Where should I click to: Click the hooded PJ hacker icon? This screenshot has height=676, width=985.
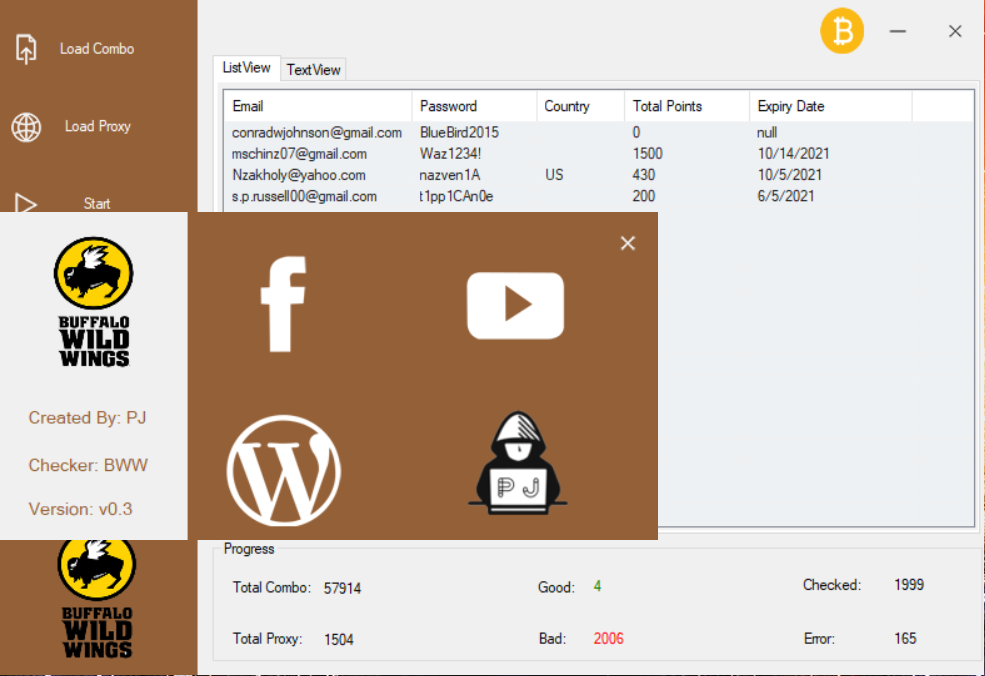[x=517, y=463]
